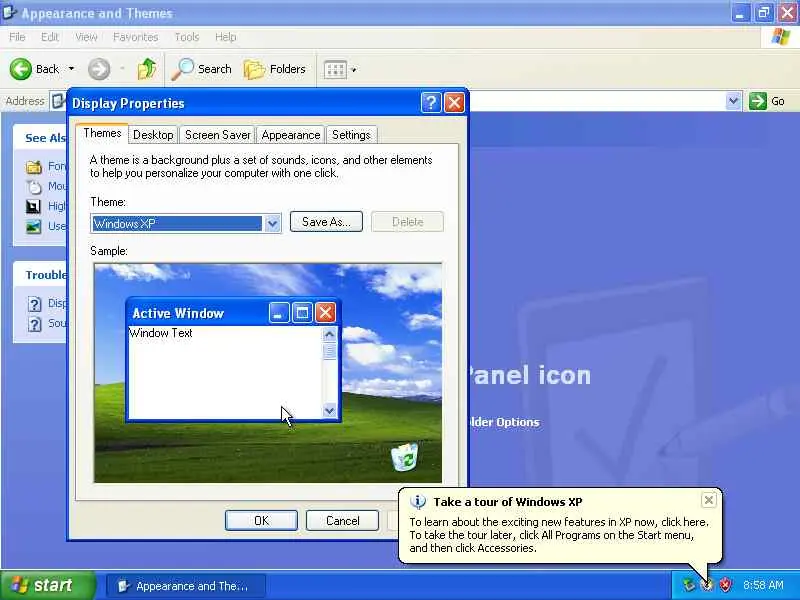The image size is (800, 600).
Task: Open the View menu
Action: (x=86, y=37)
